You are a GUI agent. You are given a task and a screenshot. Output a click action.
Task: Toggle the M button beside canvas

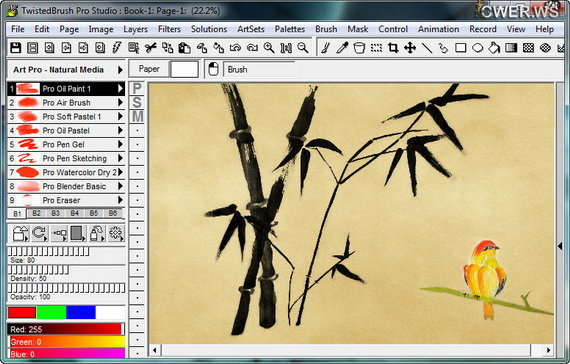[x=137, y=116]
